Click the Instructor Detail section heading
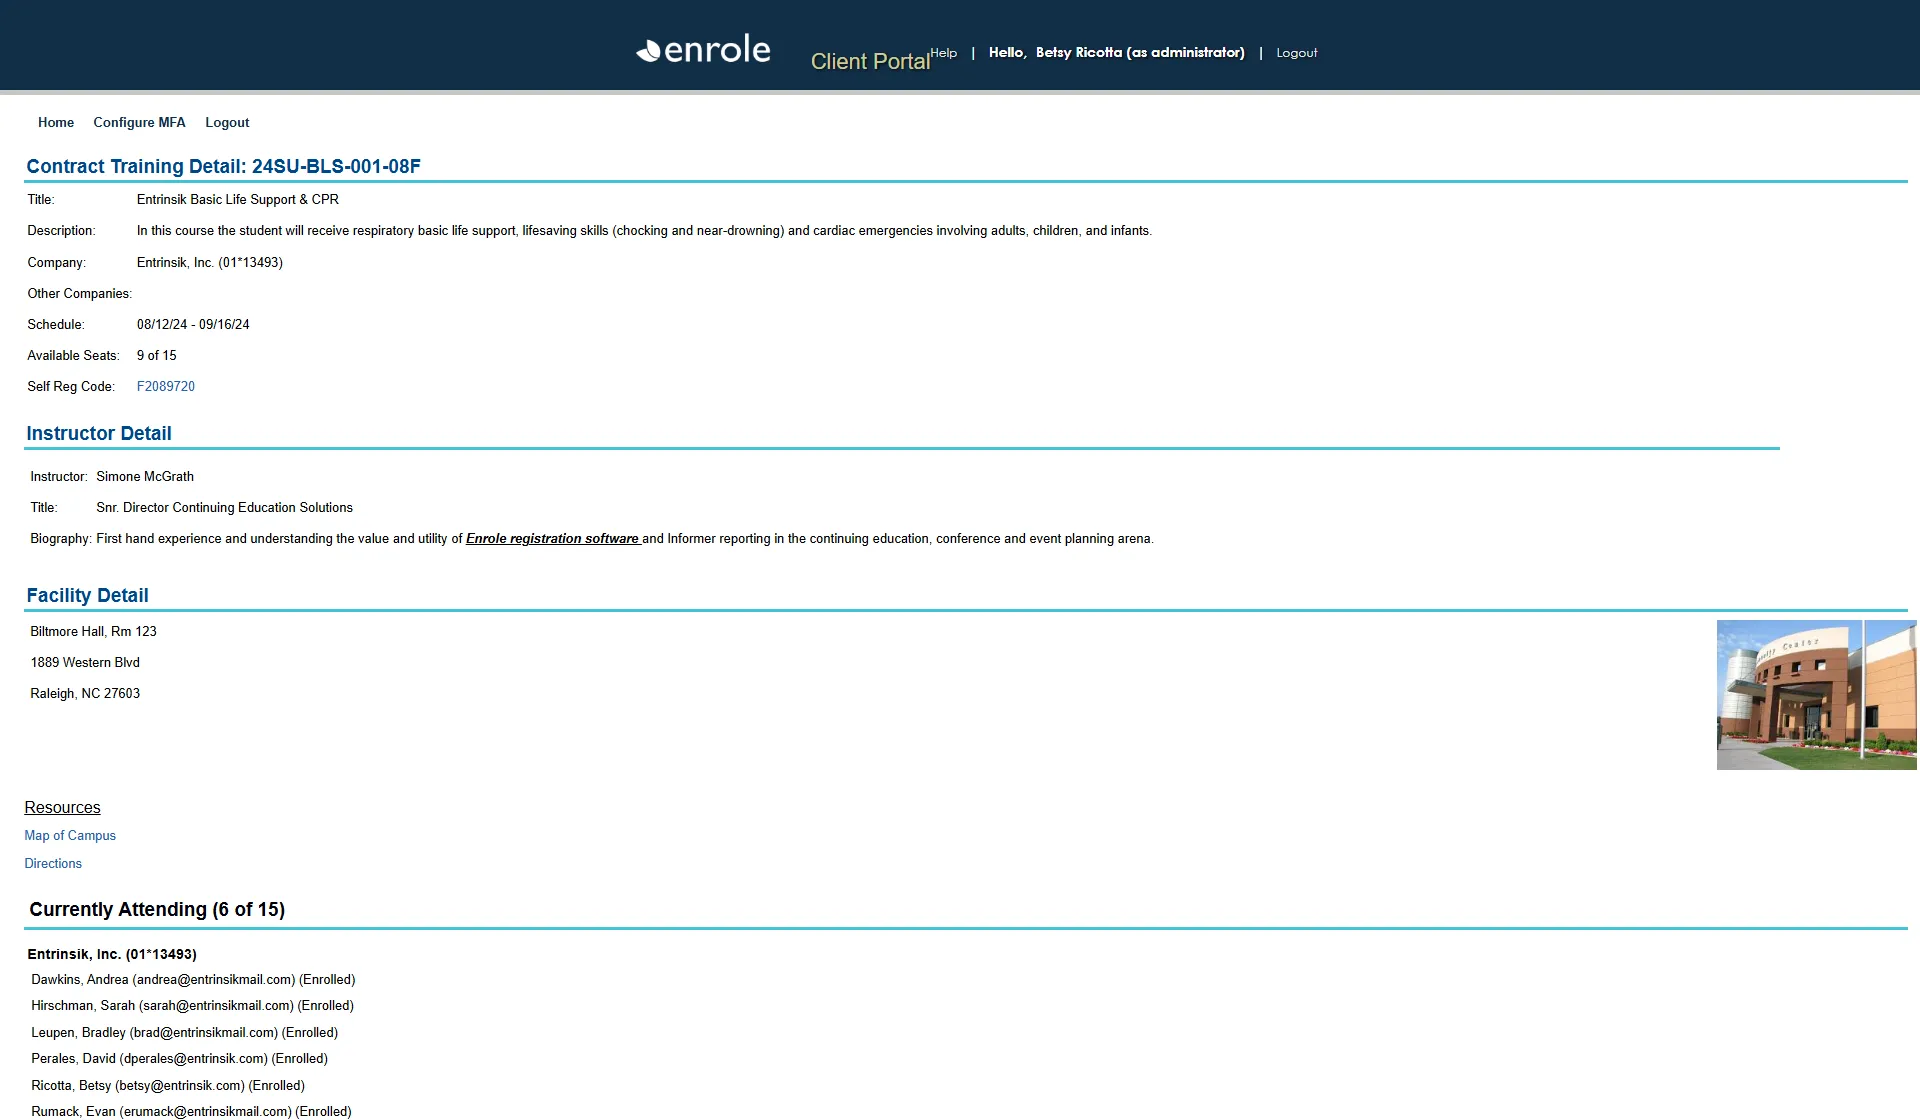Screen dimensions: 1920x1120 click(x=99, y=433)
